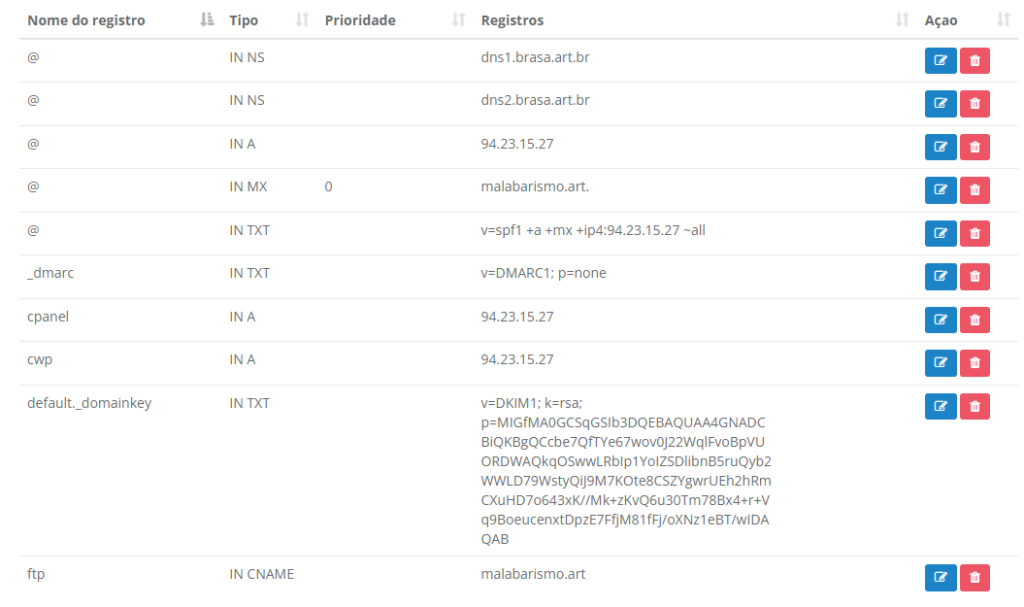
Task: Delete the ftp CNAME record
Action: tap(974, 578)
